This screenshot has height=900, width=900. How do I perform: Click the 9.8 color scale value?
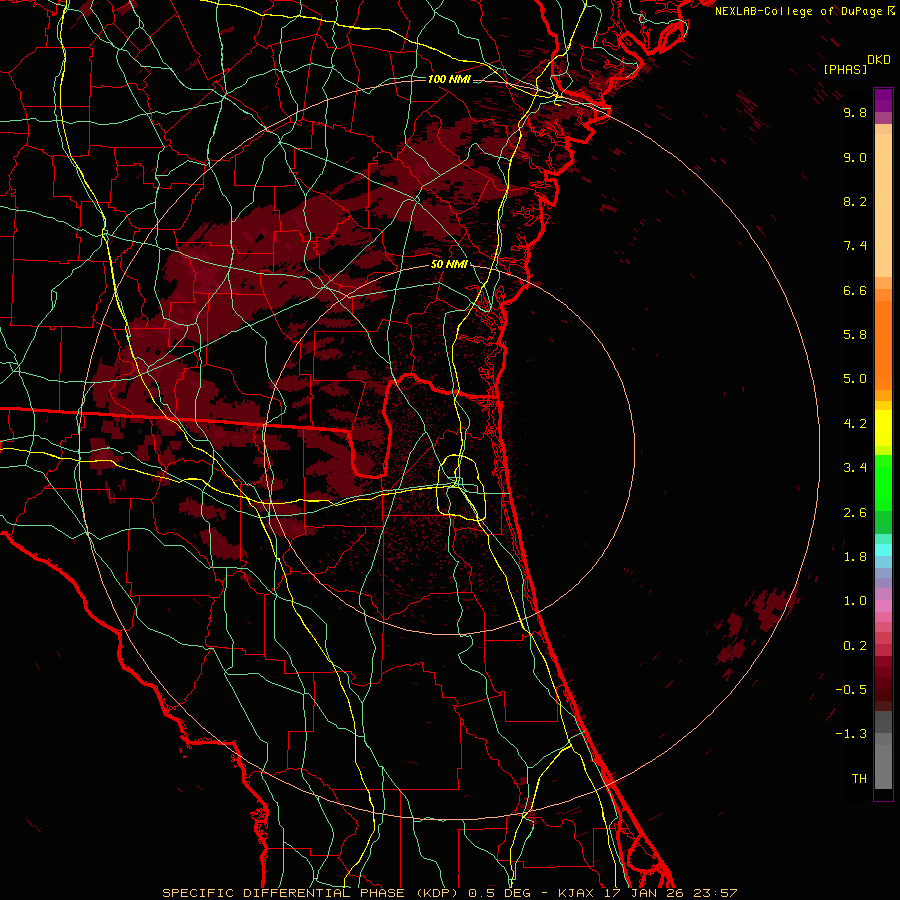coord(855,112)
